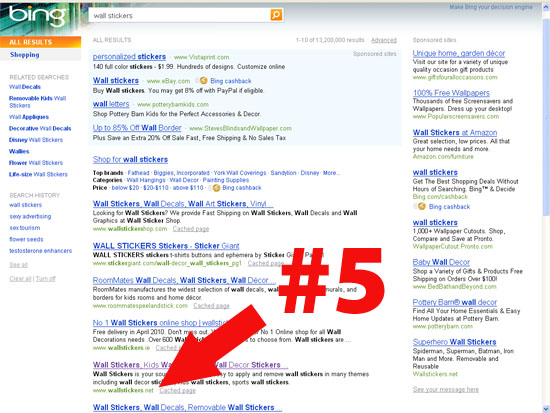Select the ALL RESULTS tab
The image size is (550, 413).
click(40, 42)
